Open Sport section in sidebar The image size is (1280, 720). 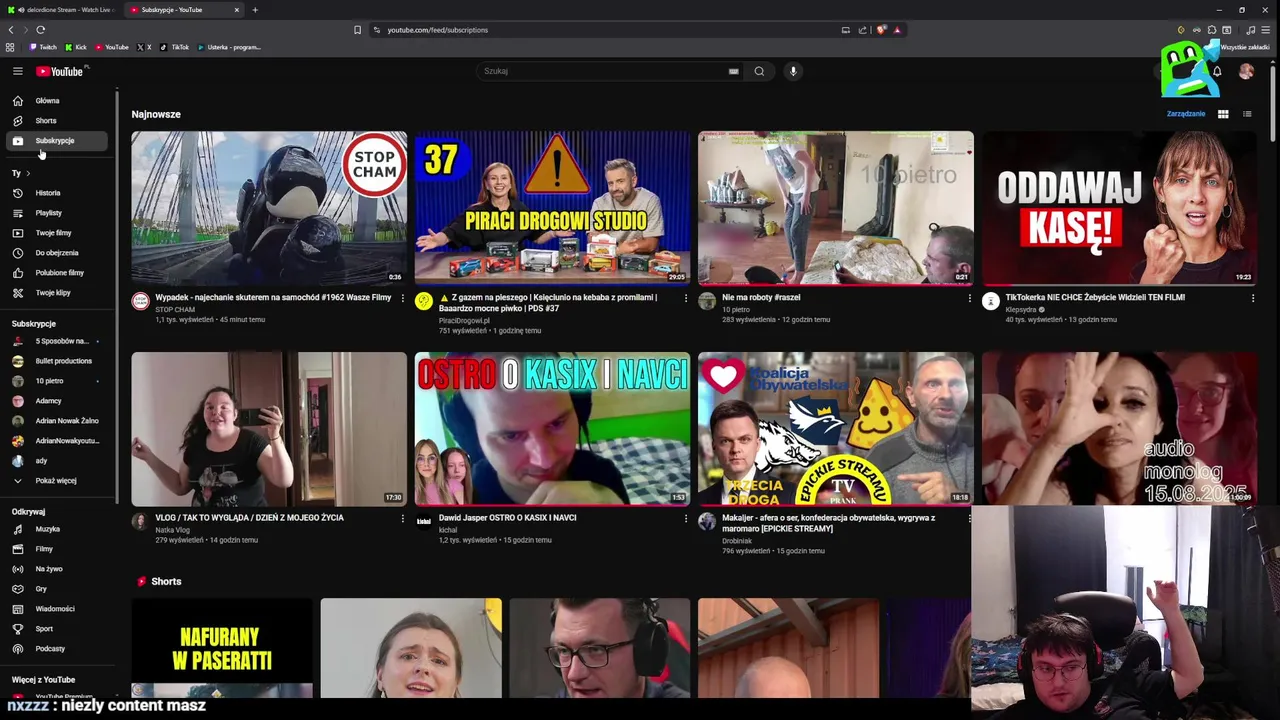click(58, 629)
